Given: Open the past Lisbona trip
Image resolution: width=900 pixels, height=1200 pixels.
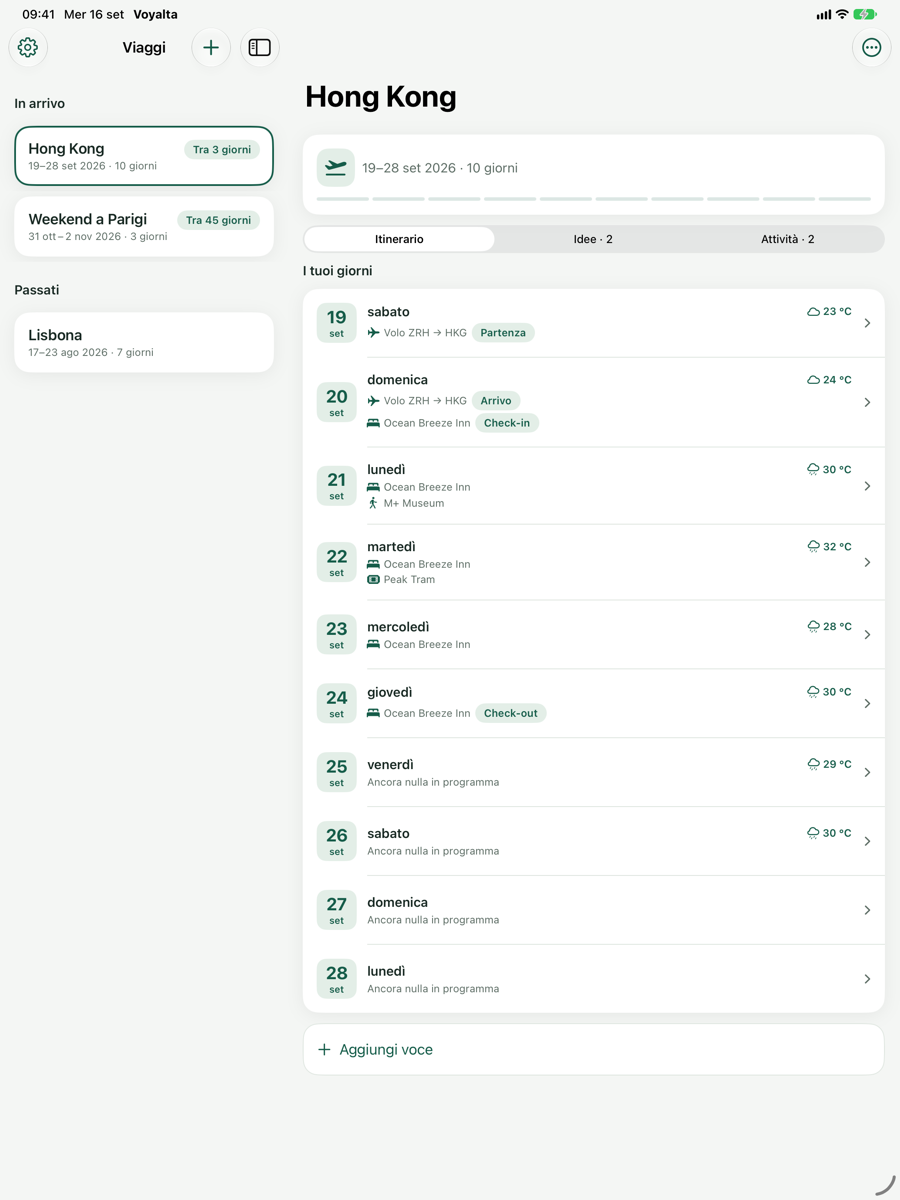Looking at the screenshot, I should (144, 342).
